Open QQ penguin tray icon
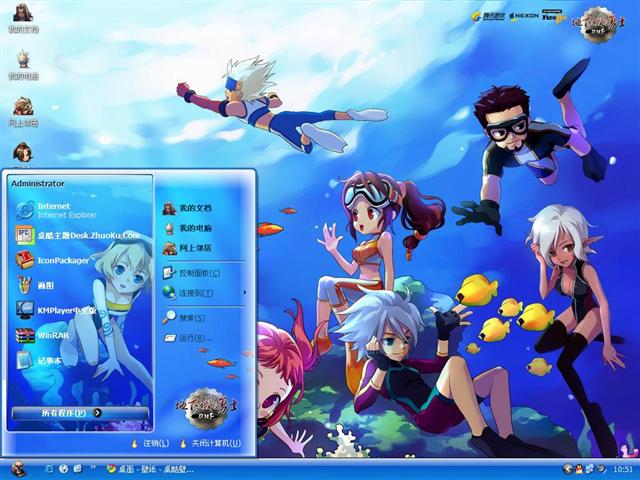 [580, 469]
